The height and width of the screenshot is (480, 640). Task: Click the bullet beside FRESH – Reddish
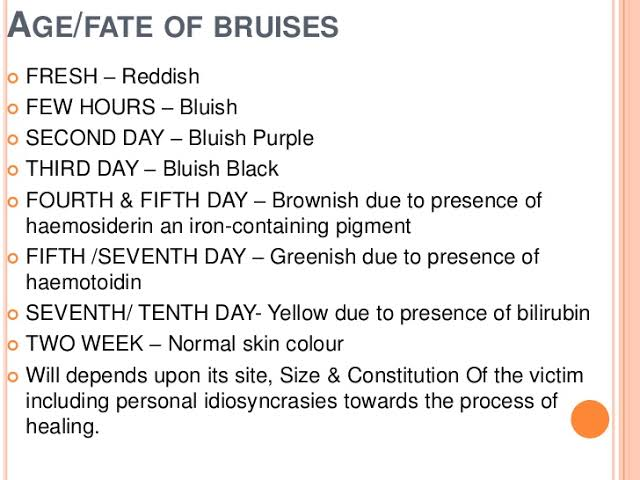(13, 78)
